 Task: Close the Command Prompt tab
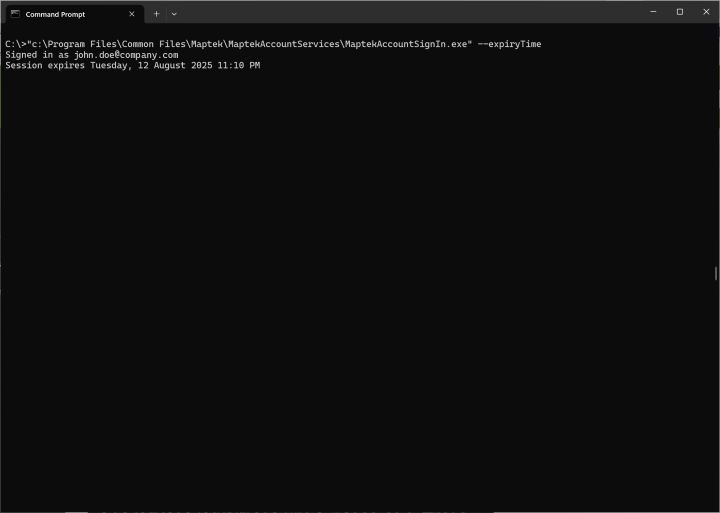[132, 14]
